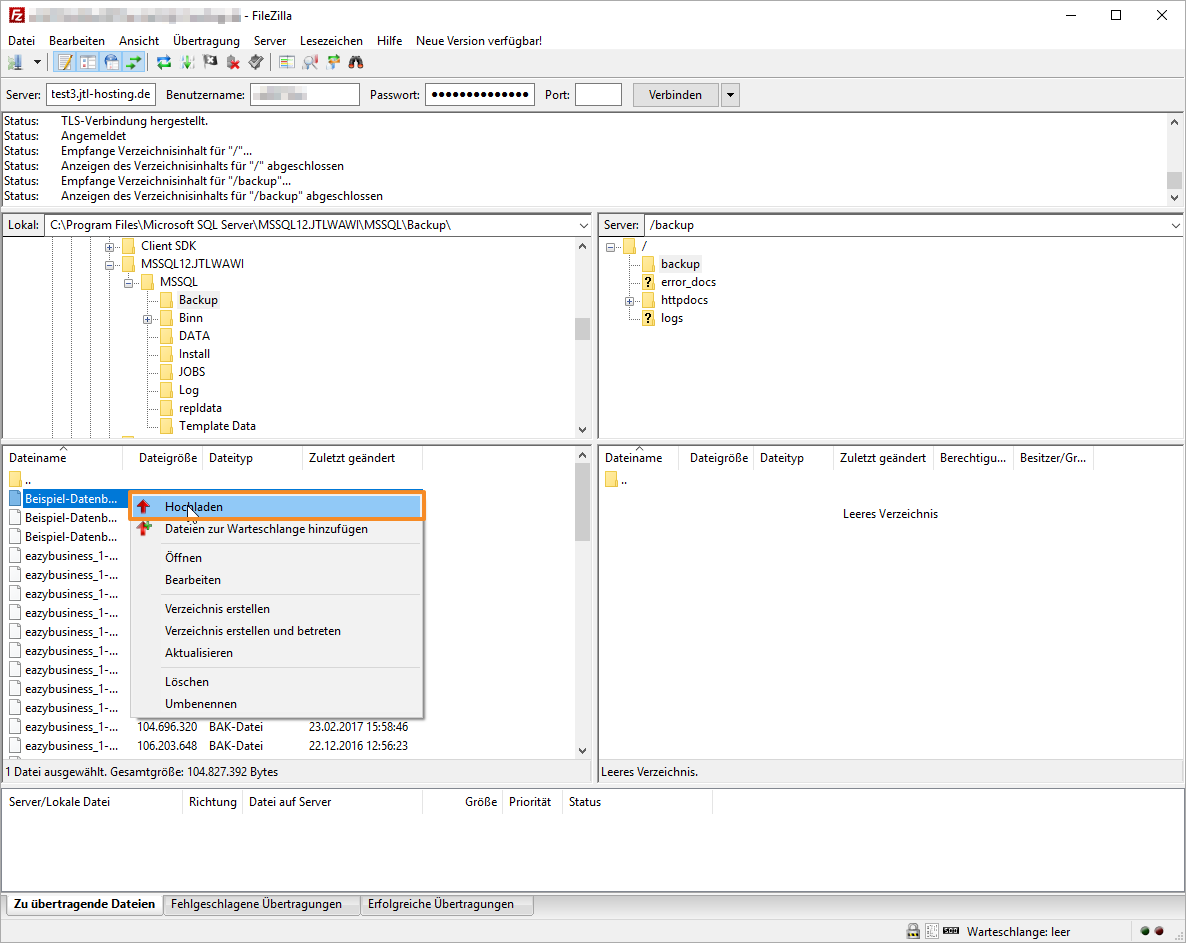Open the Übertragung menu

[x=206, y=41]
